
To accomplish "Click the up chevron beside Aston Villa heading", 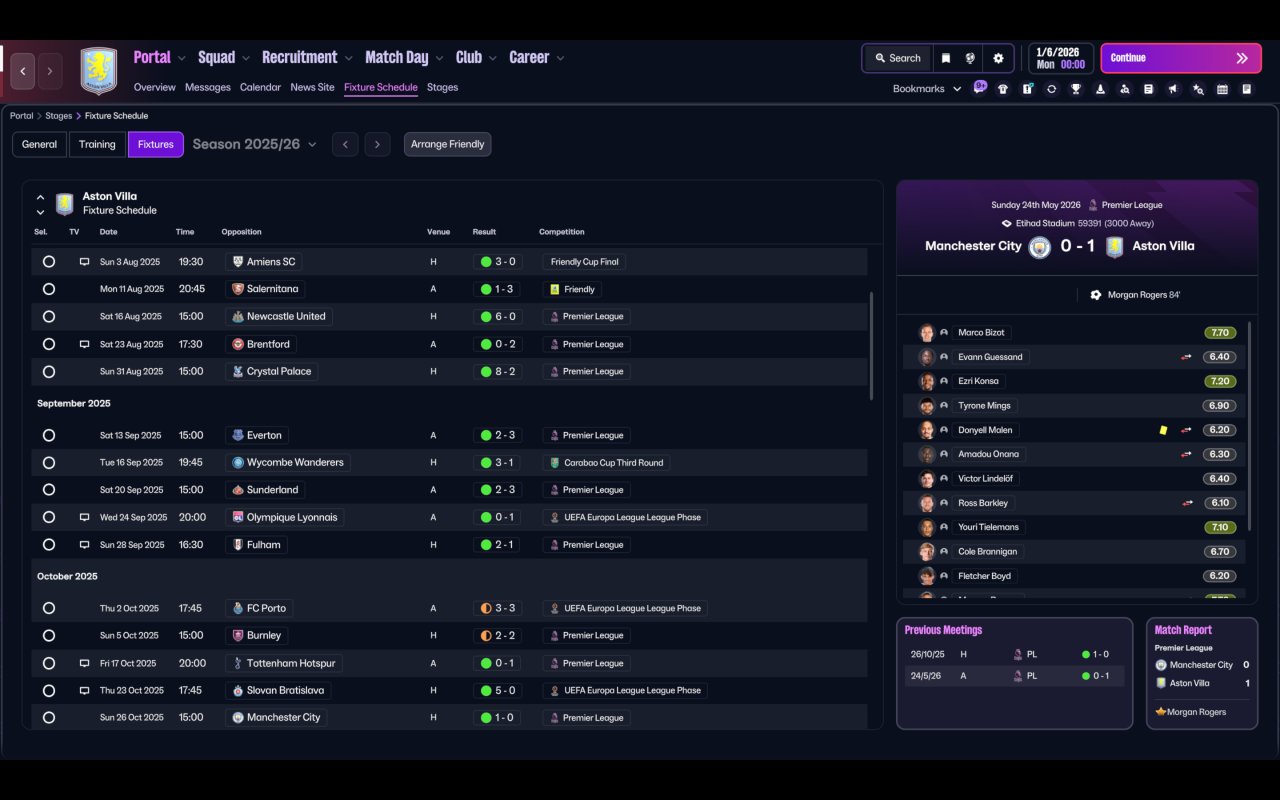I will [41, 198].
